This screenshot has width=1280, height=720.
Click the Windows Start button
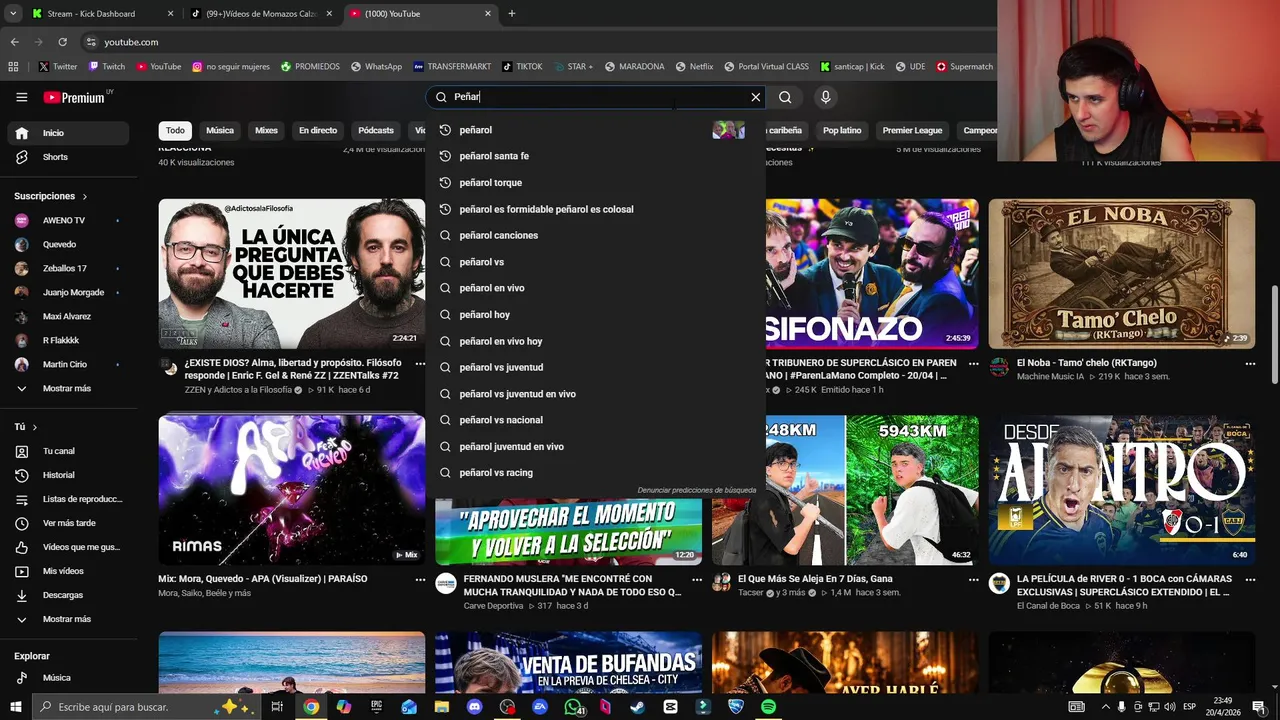pos(17,707)
